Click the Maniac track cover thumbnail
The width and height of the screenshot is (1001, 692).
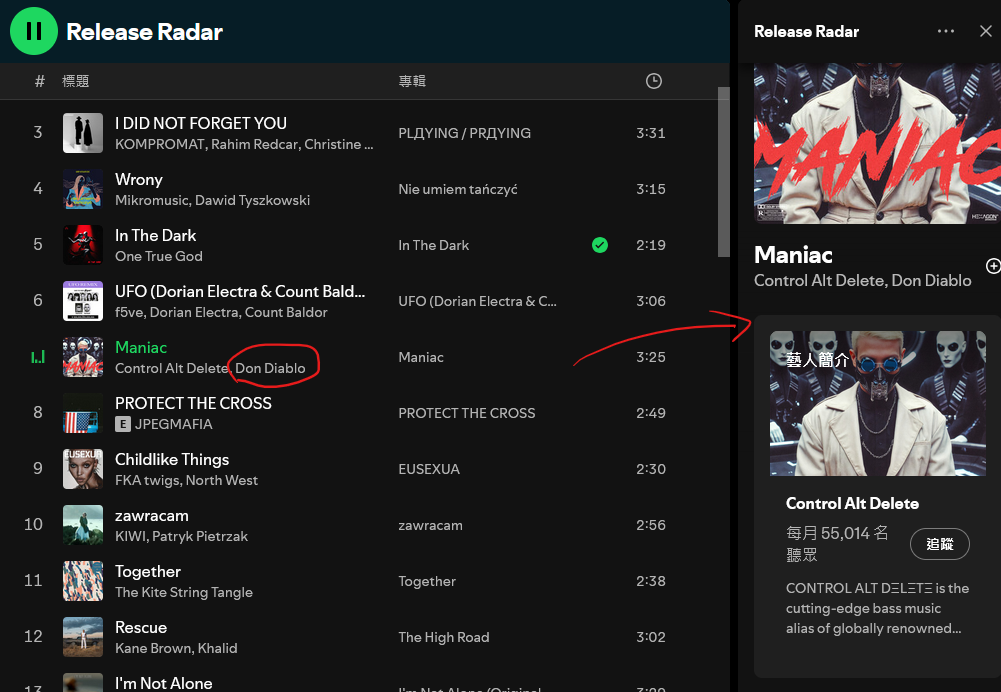tap(83, 357)
